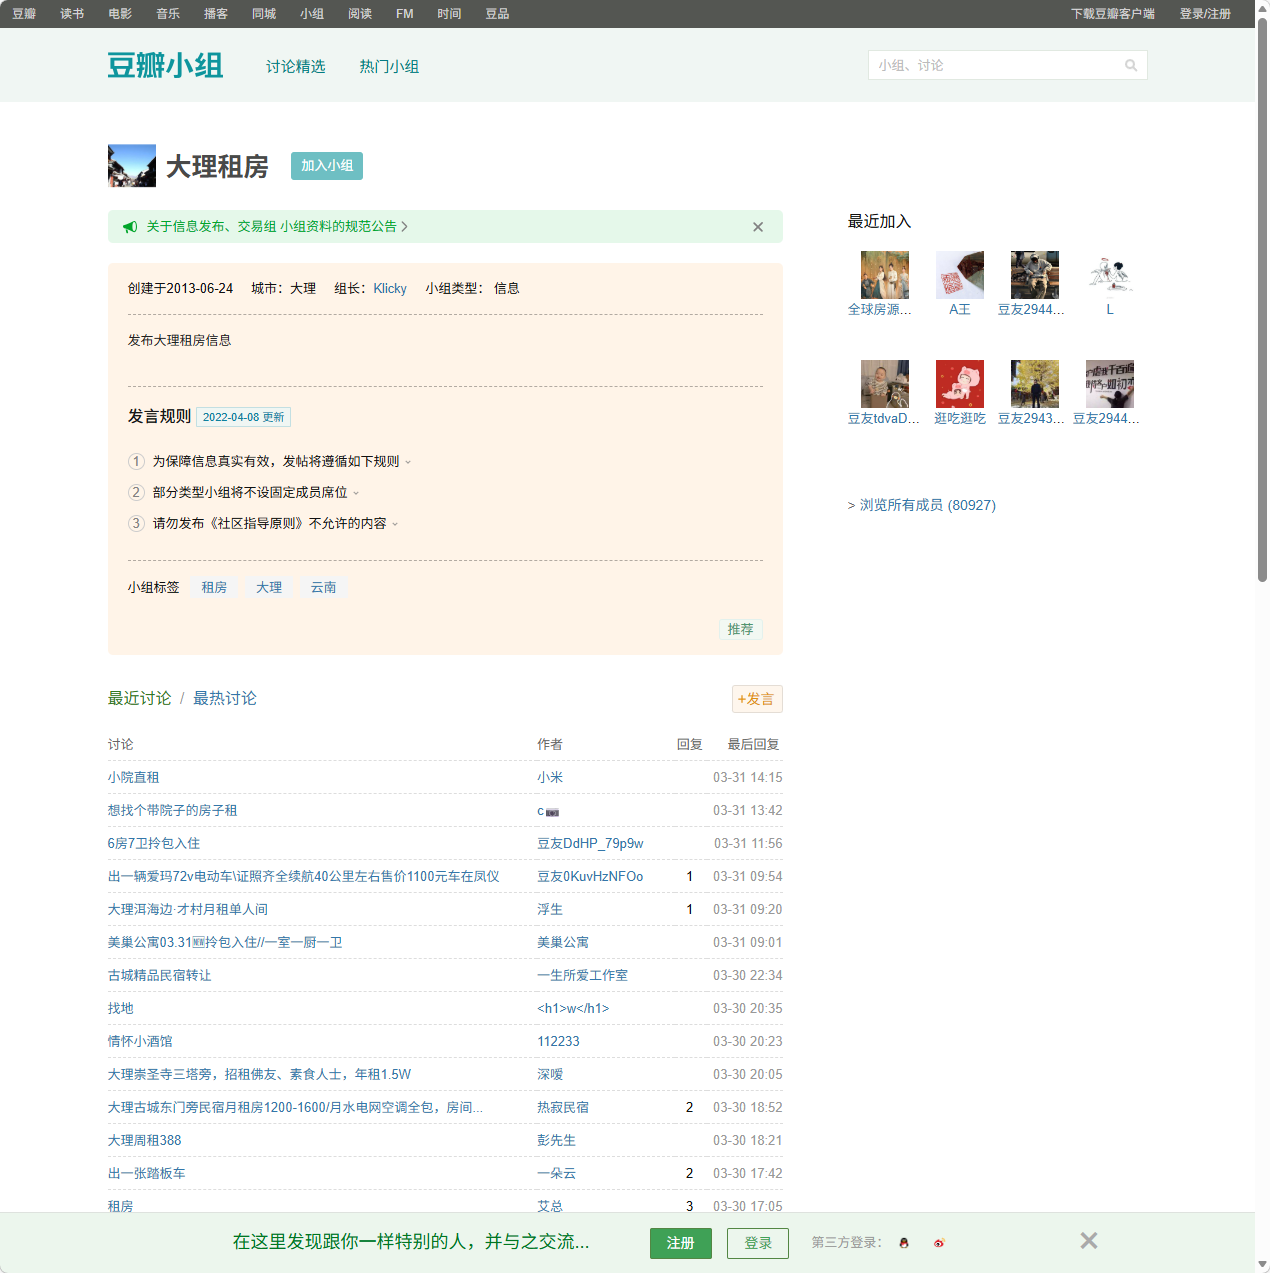Switch to the 最热讨论 tab
The height and width of the screenshot is (1273, 1270).
[224, 698]
